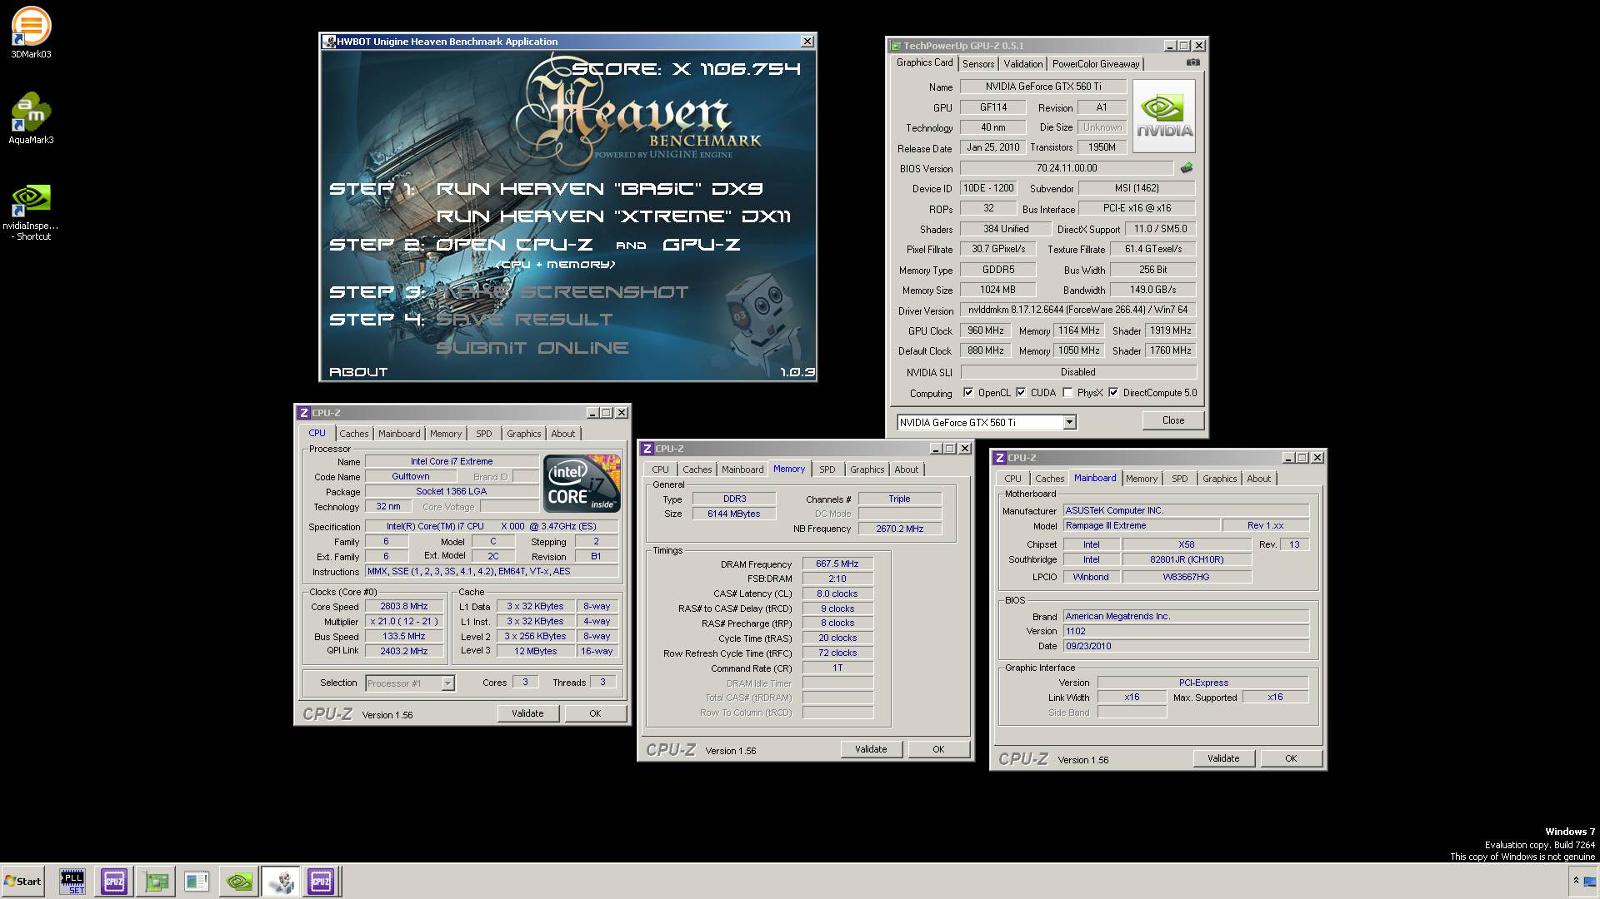Click the BIOS date 09/23/2010 field
The width and height of the screenshot is (1600, 899).
click(x=1185, y=646)
